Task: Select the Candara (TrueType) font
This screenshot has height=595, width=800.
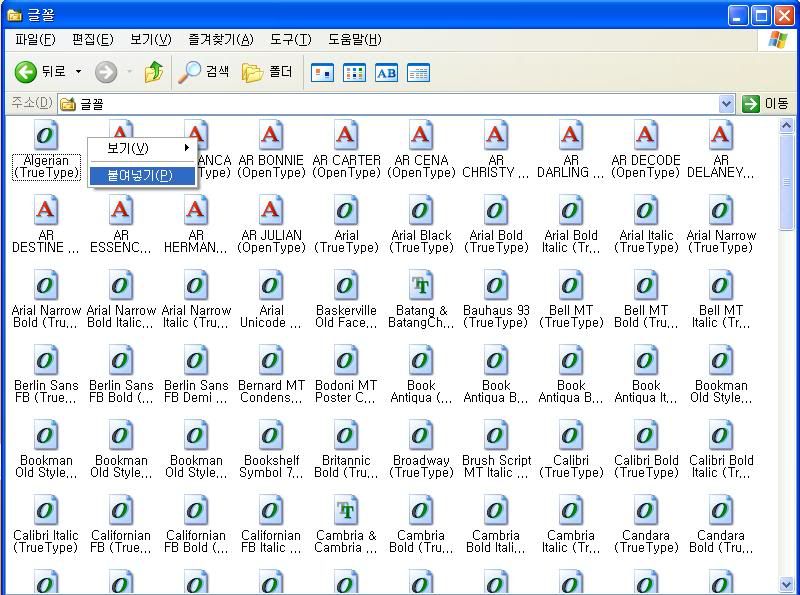Action: (646, 525)
